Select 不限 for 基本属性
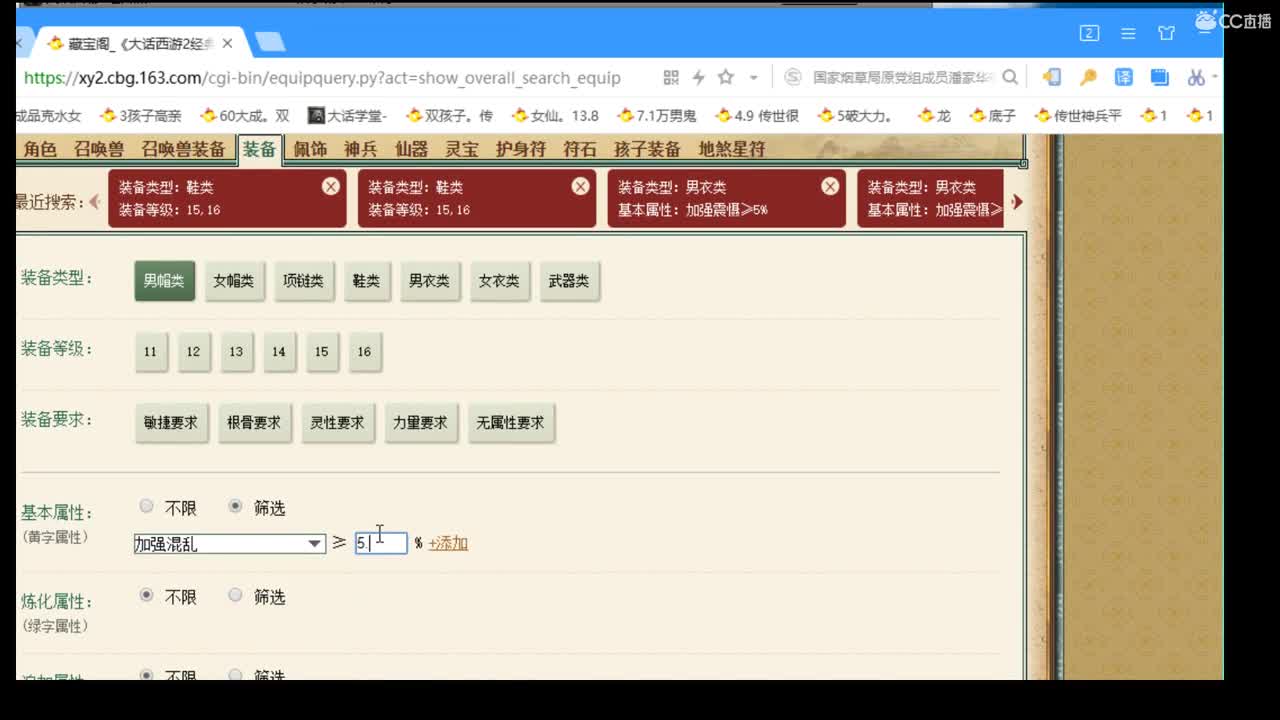This screenshot has height=720, width=1280. point(147,506)
